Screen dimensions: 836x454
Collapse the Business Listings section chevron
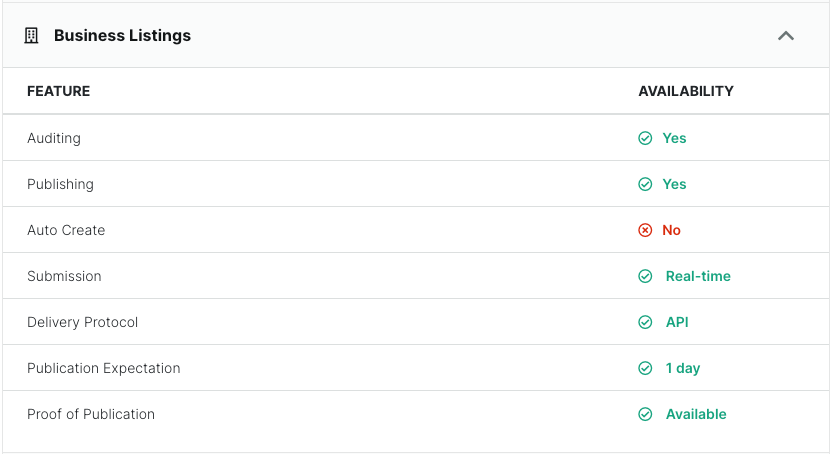[x=786, y=36]
